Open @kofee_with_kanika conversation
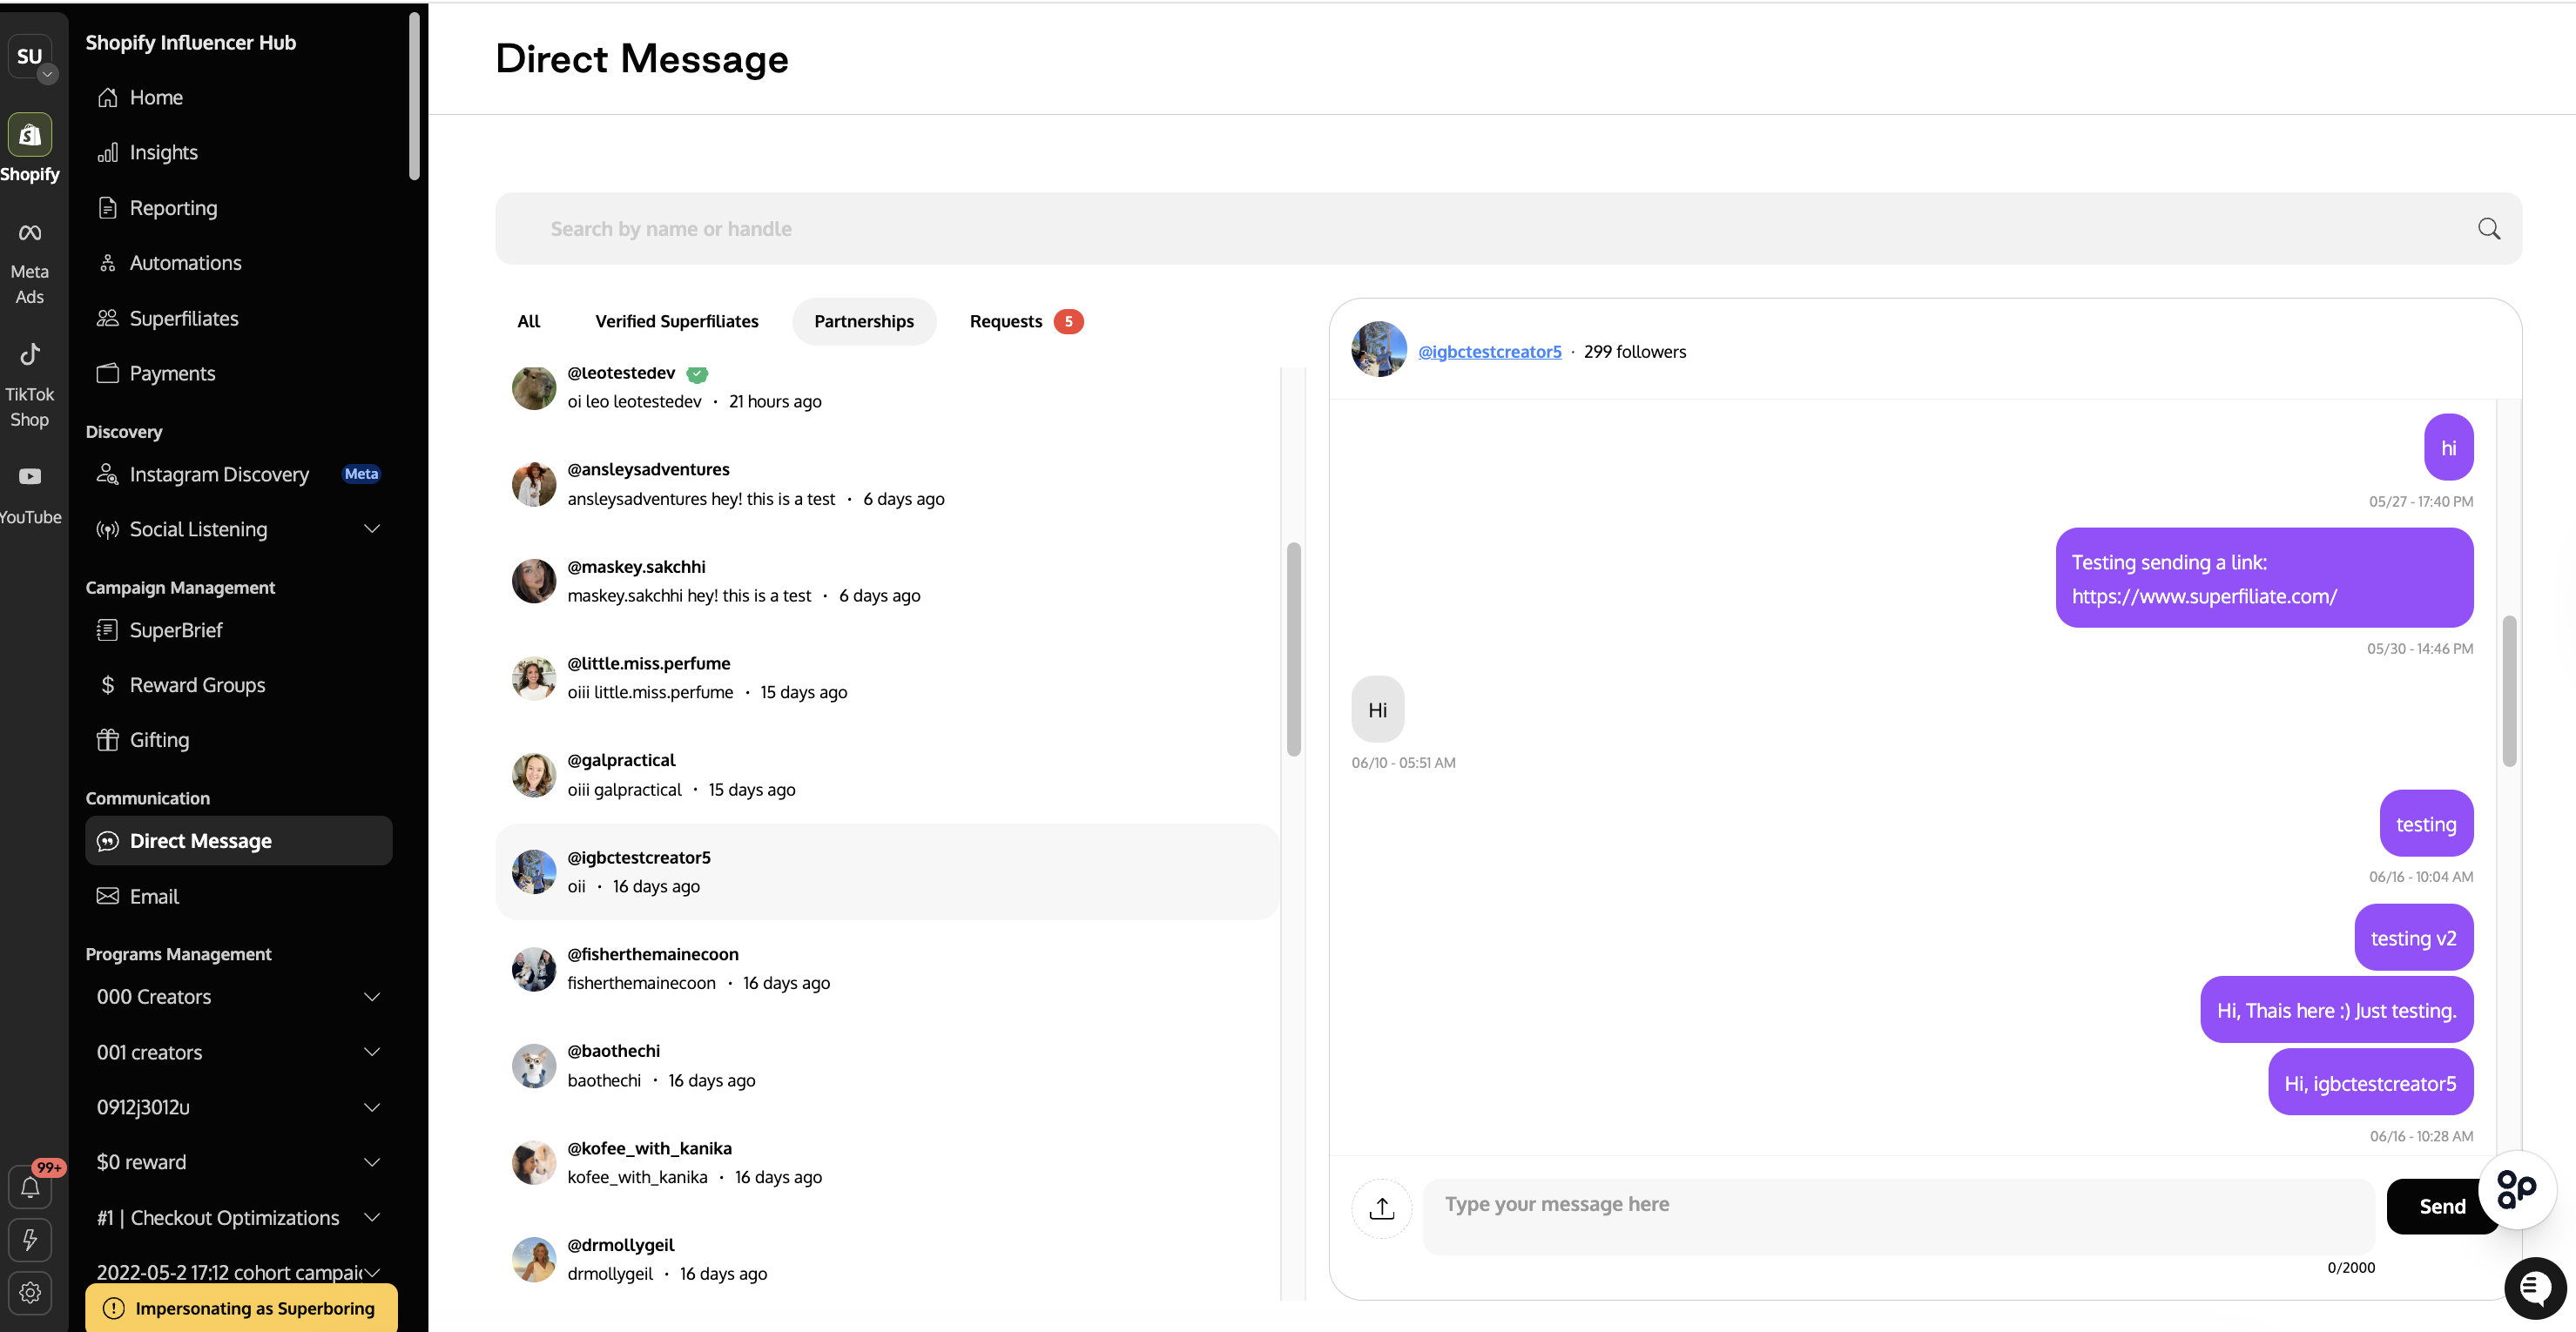Screen dimensions: 2576x1332 tap(888, 1163)
